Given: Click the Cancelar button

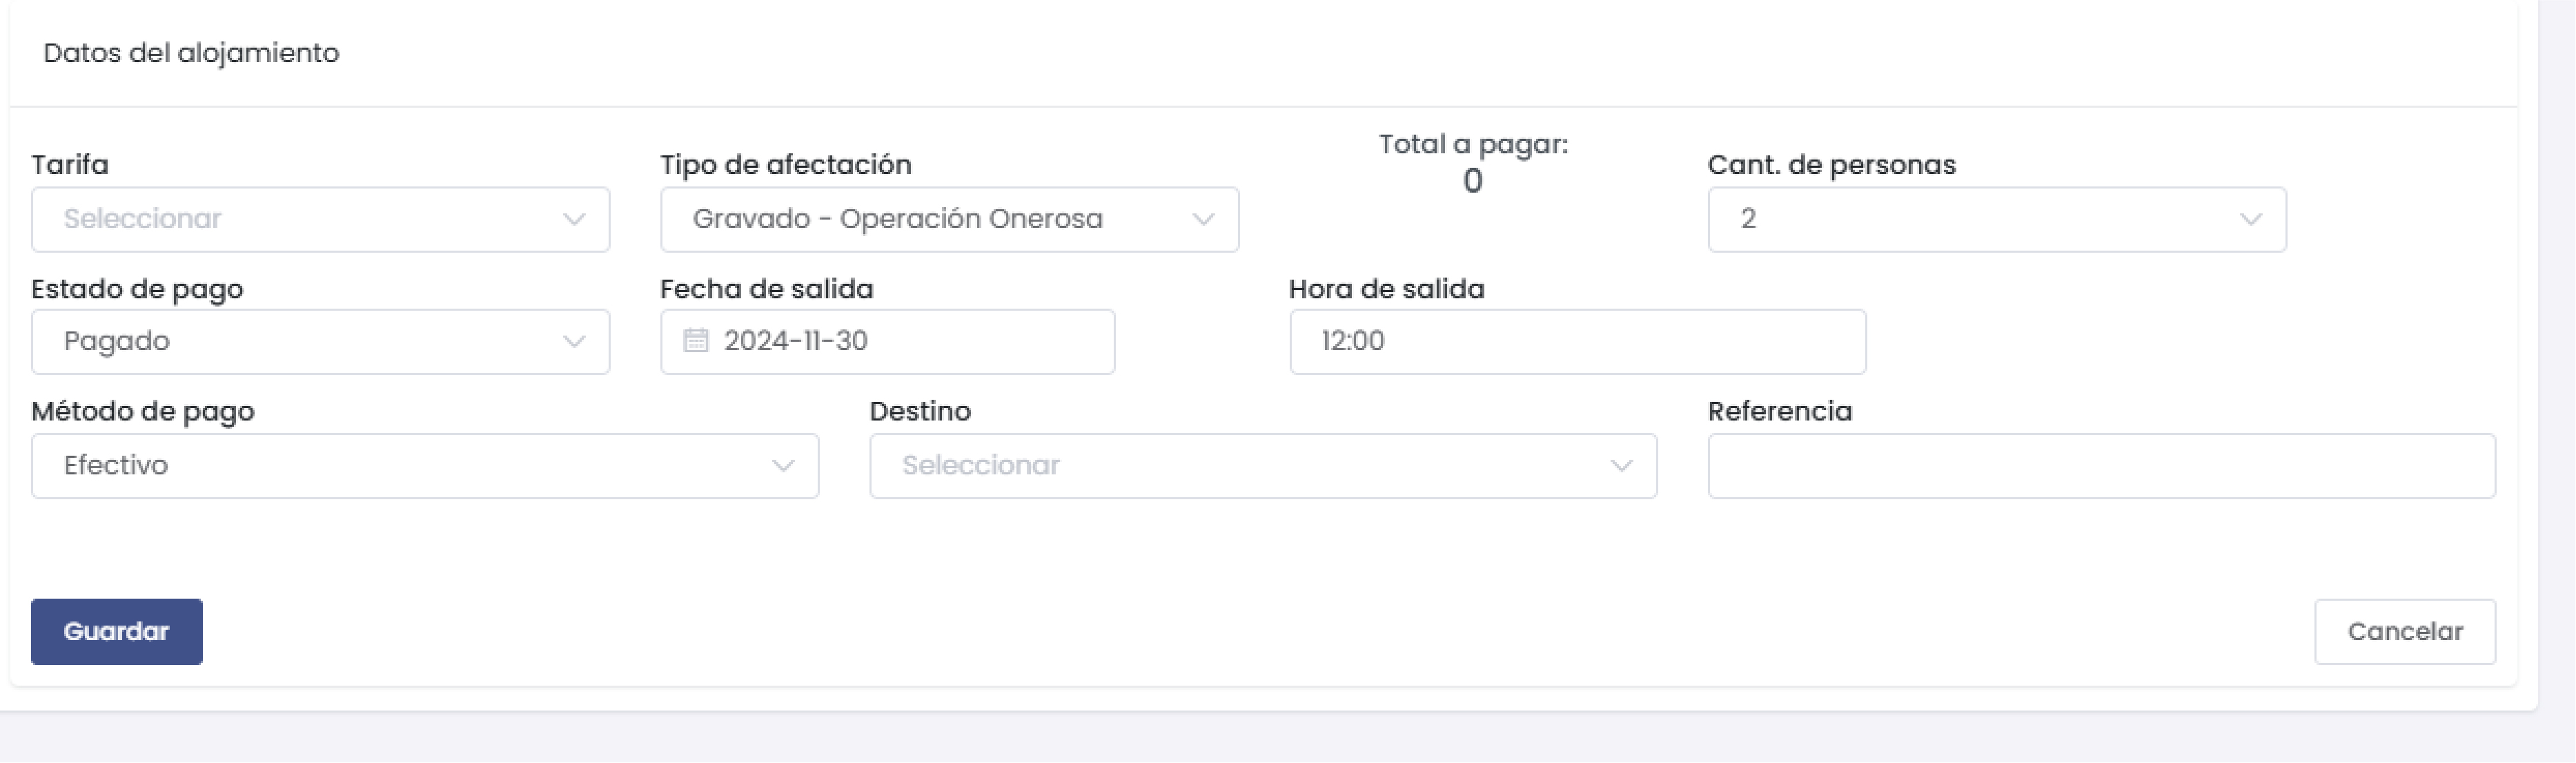Looking at the screenshot, I should point(2405,631).
